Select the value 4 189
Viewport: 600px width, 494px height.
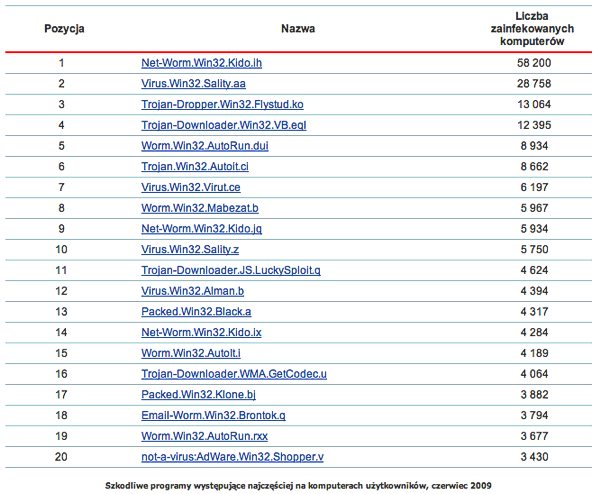point(534,353)
